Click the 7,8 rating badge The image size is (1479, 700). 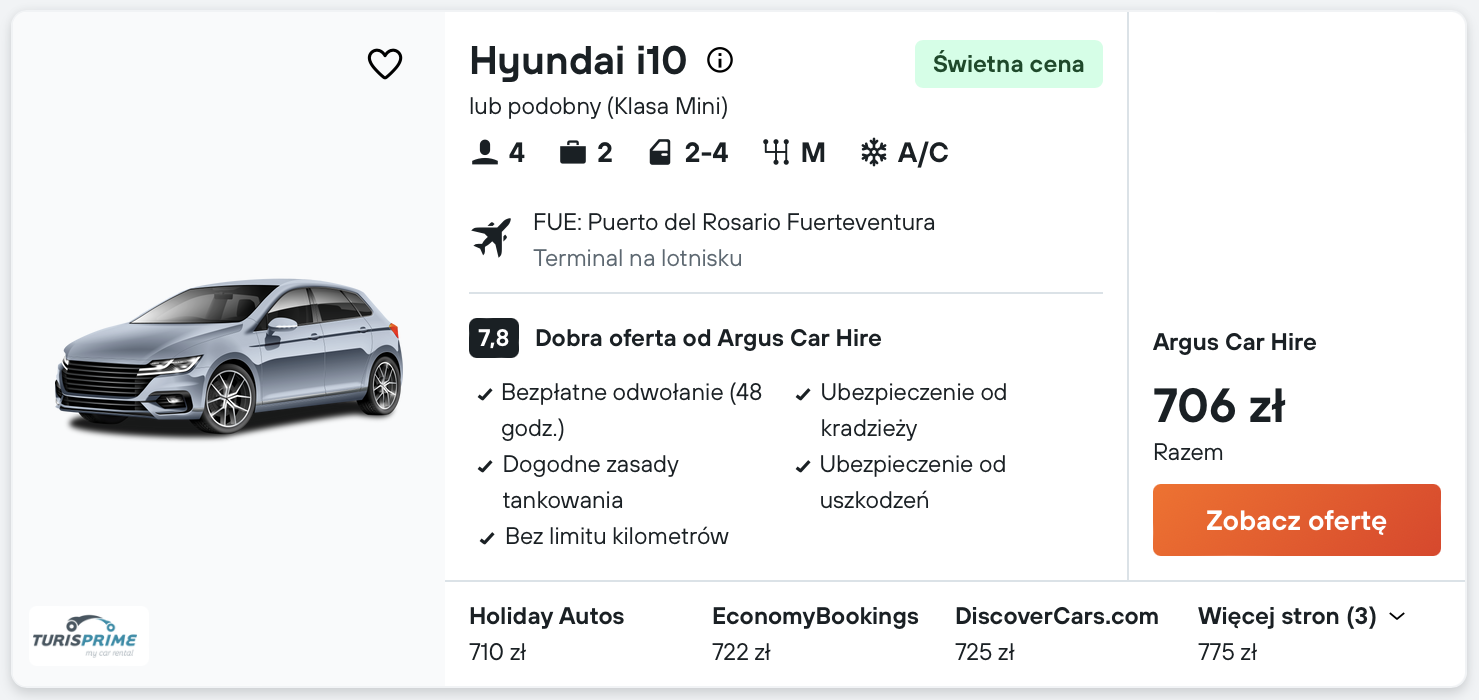[x=494, y=338]
